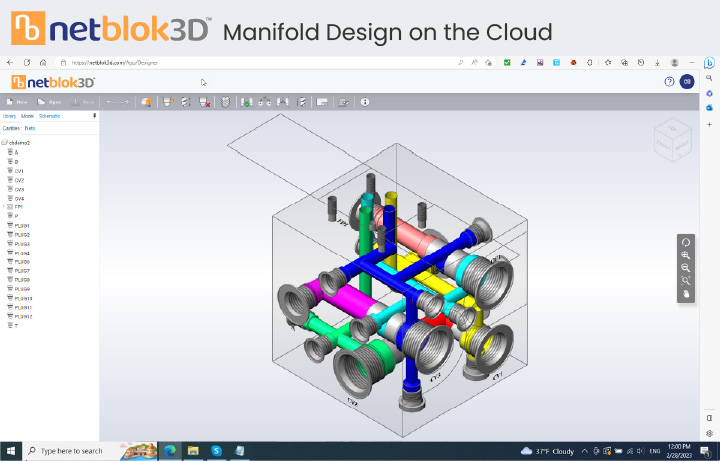720x462 pixels.
Task: Click the Windows Start button
Action: coord(10,451)
